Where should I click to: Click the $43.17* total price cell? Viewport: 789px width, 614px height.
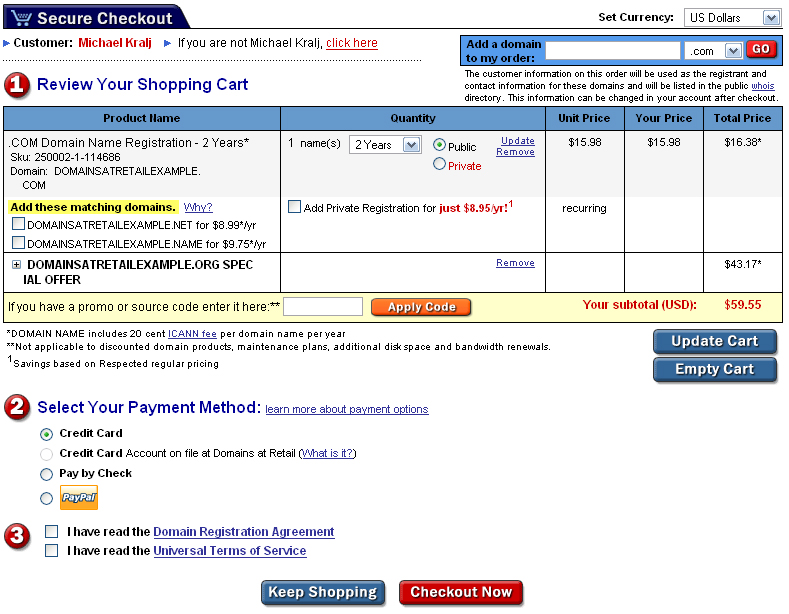click(x=743, y=264)
